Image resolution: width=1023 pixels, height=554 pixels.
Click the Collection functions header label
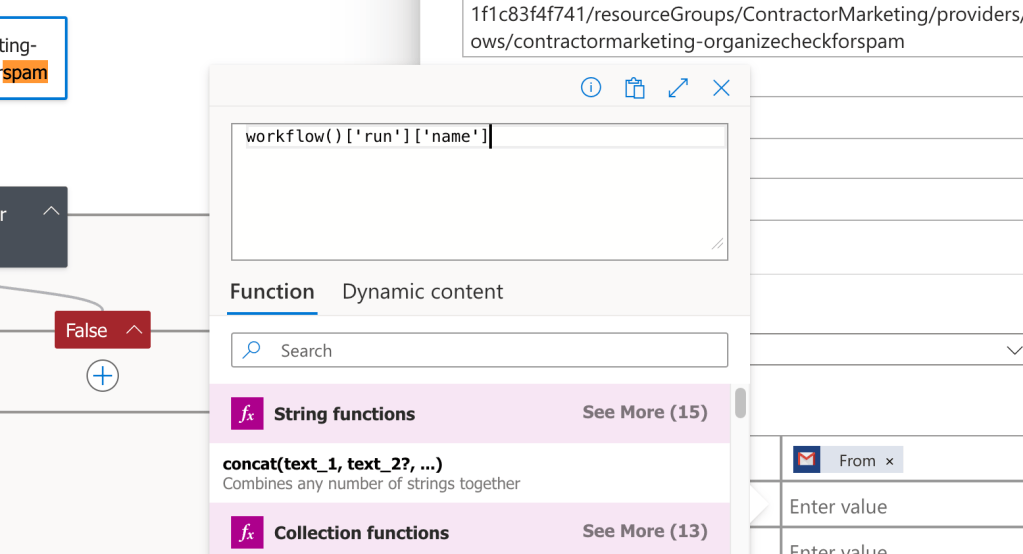(361, 532)
